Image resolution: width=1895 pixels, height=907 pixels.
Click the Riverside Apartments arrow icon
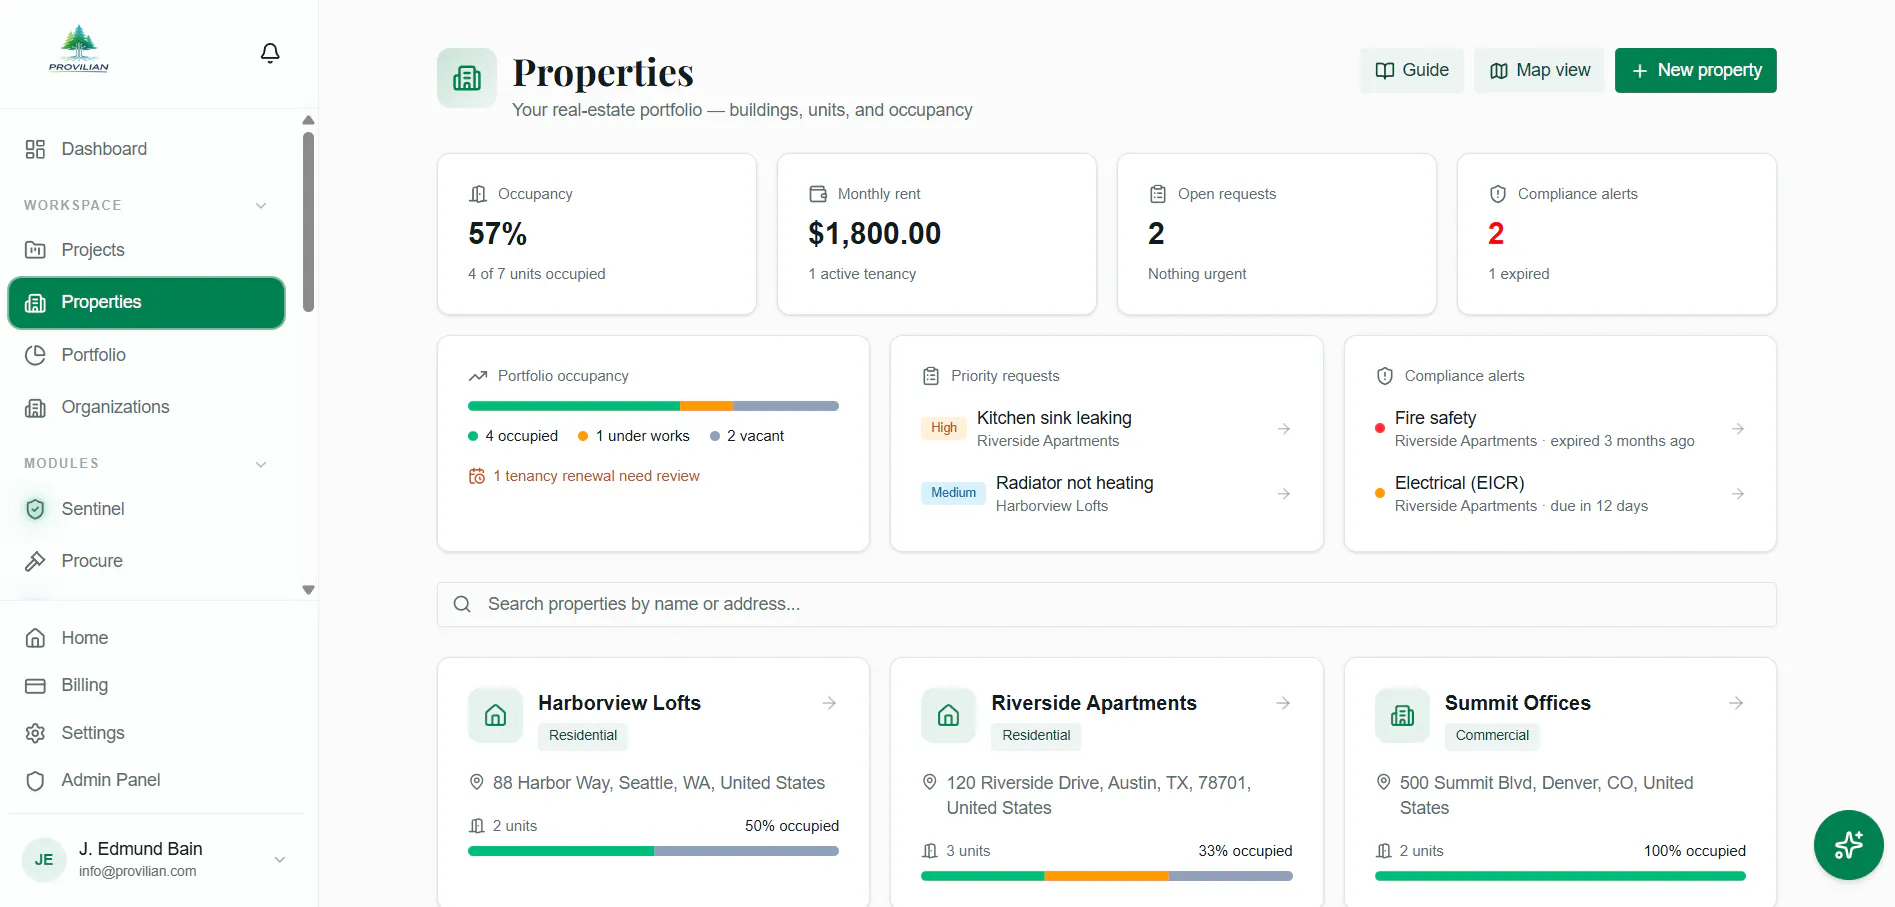click(1283, 704)
